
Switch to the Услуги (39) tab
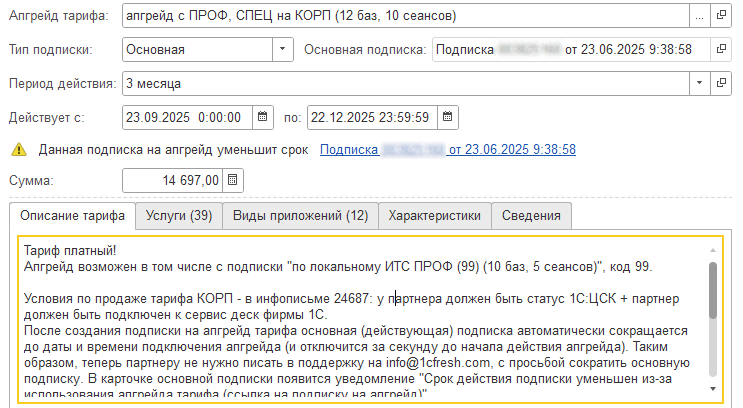tap(178, 215)
